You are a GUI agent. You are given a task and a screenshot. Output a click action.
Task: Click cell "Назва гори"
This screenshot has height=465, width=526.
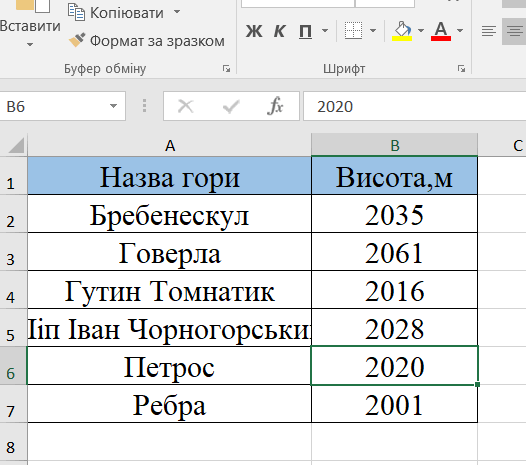point(170,176)
